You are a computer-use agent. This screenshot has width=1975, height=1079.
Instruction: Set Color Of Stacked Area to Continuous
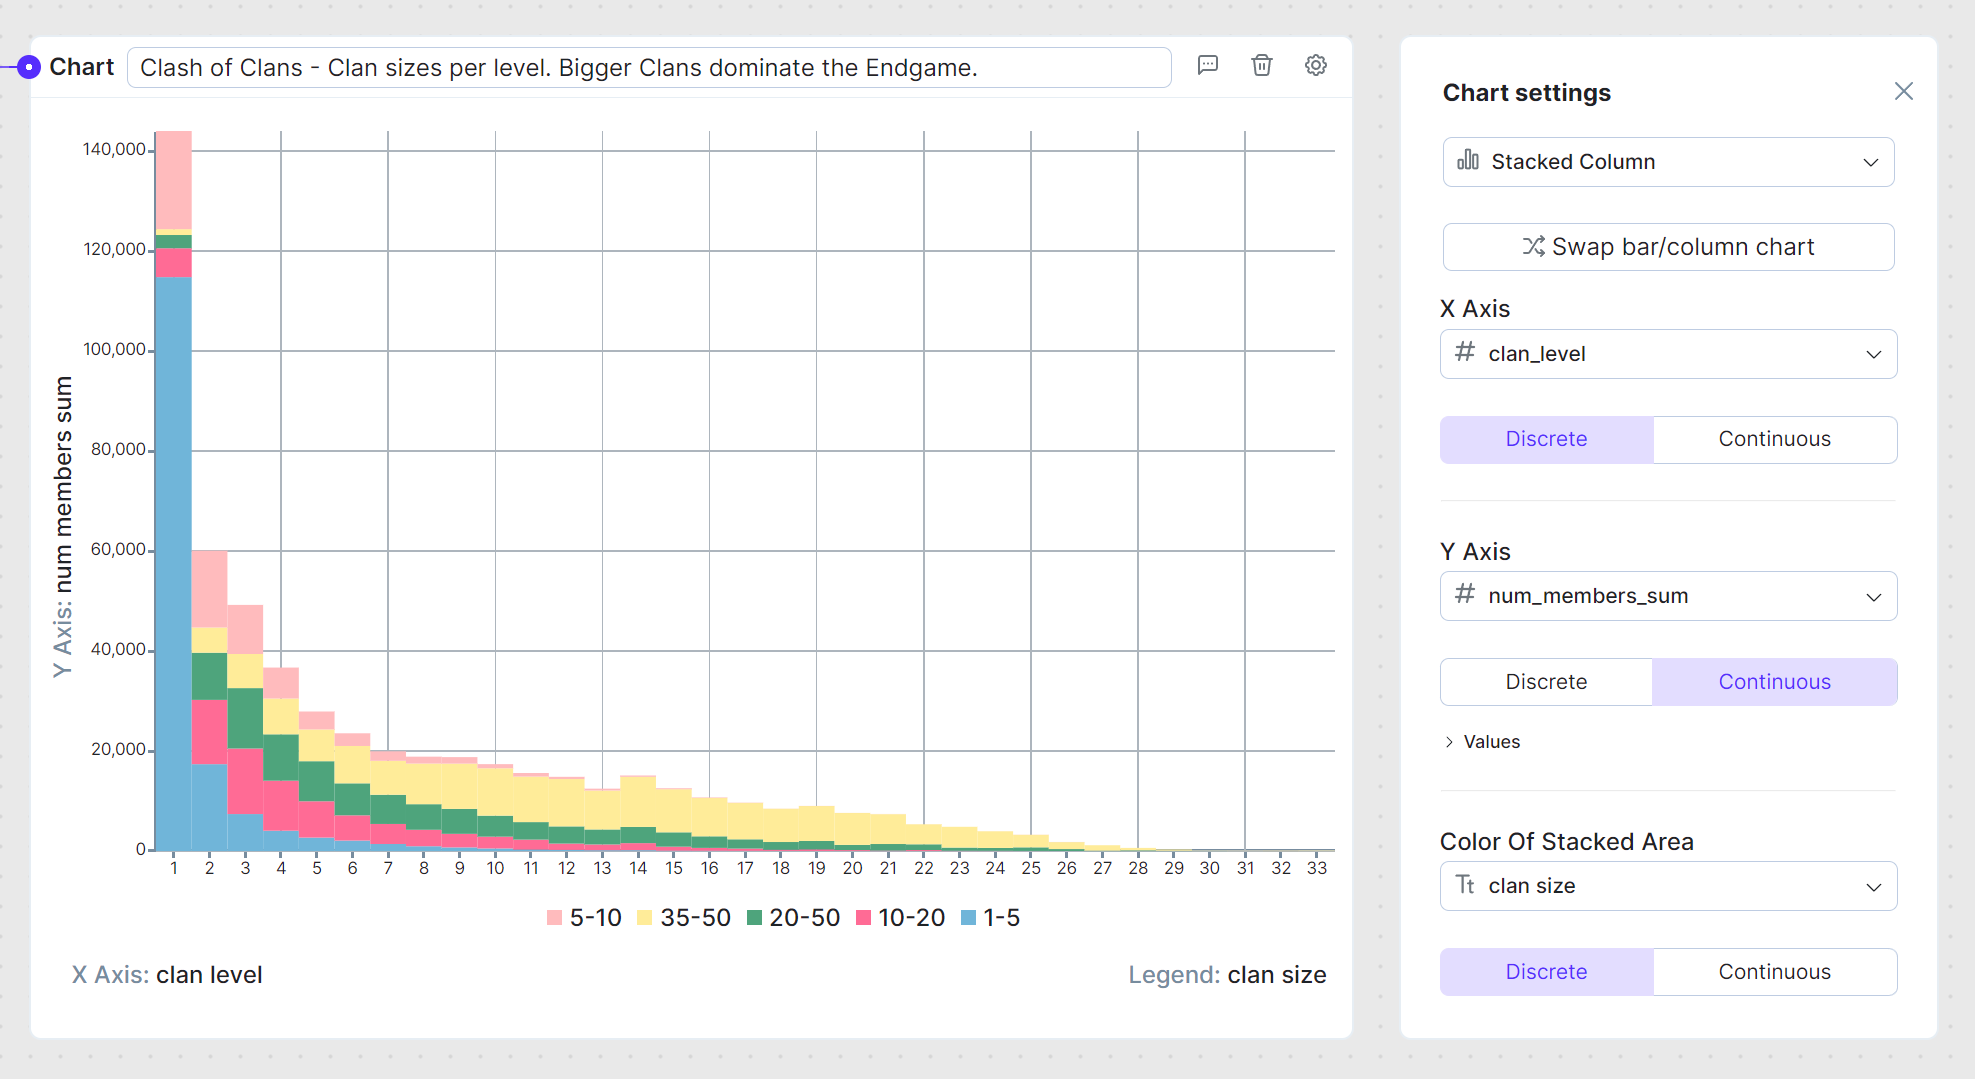pos(1774,972)
